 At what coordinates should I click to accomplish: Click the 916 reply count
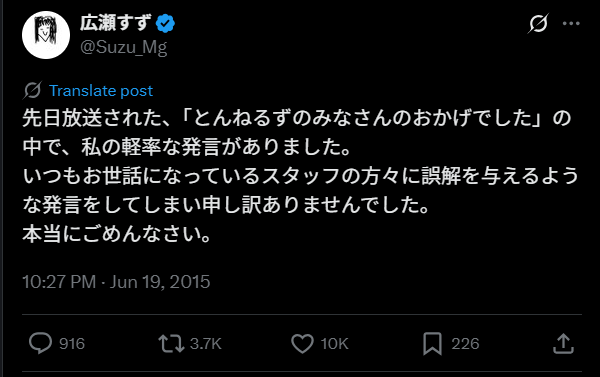click(x=72, y=344)
